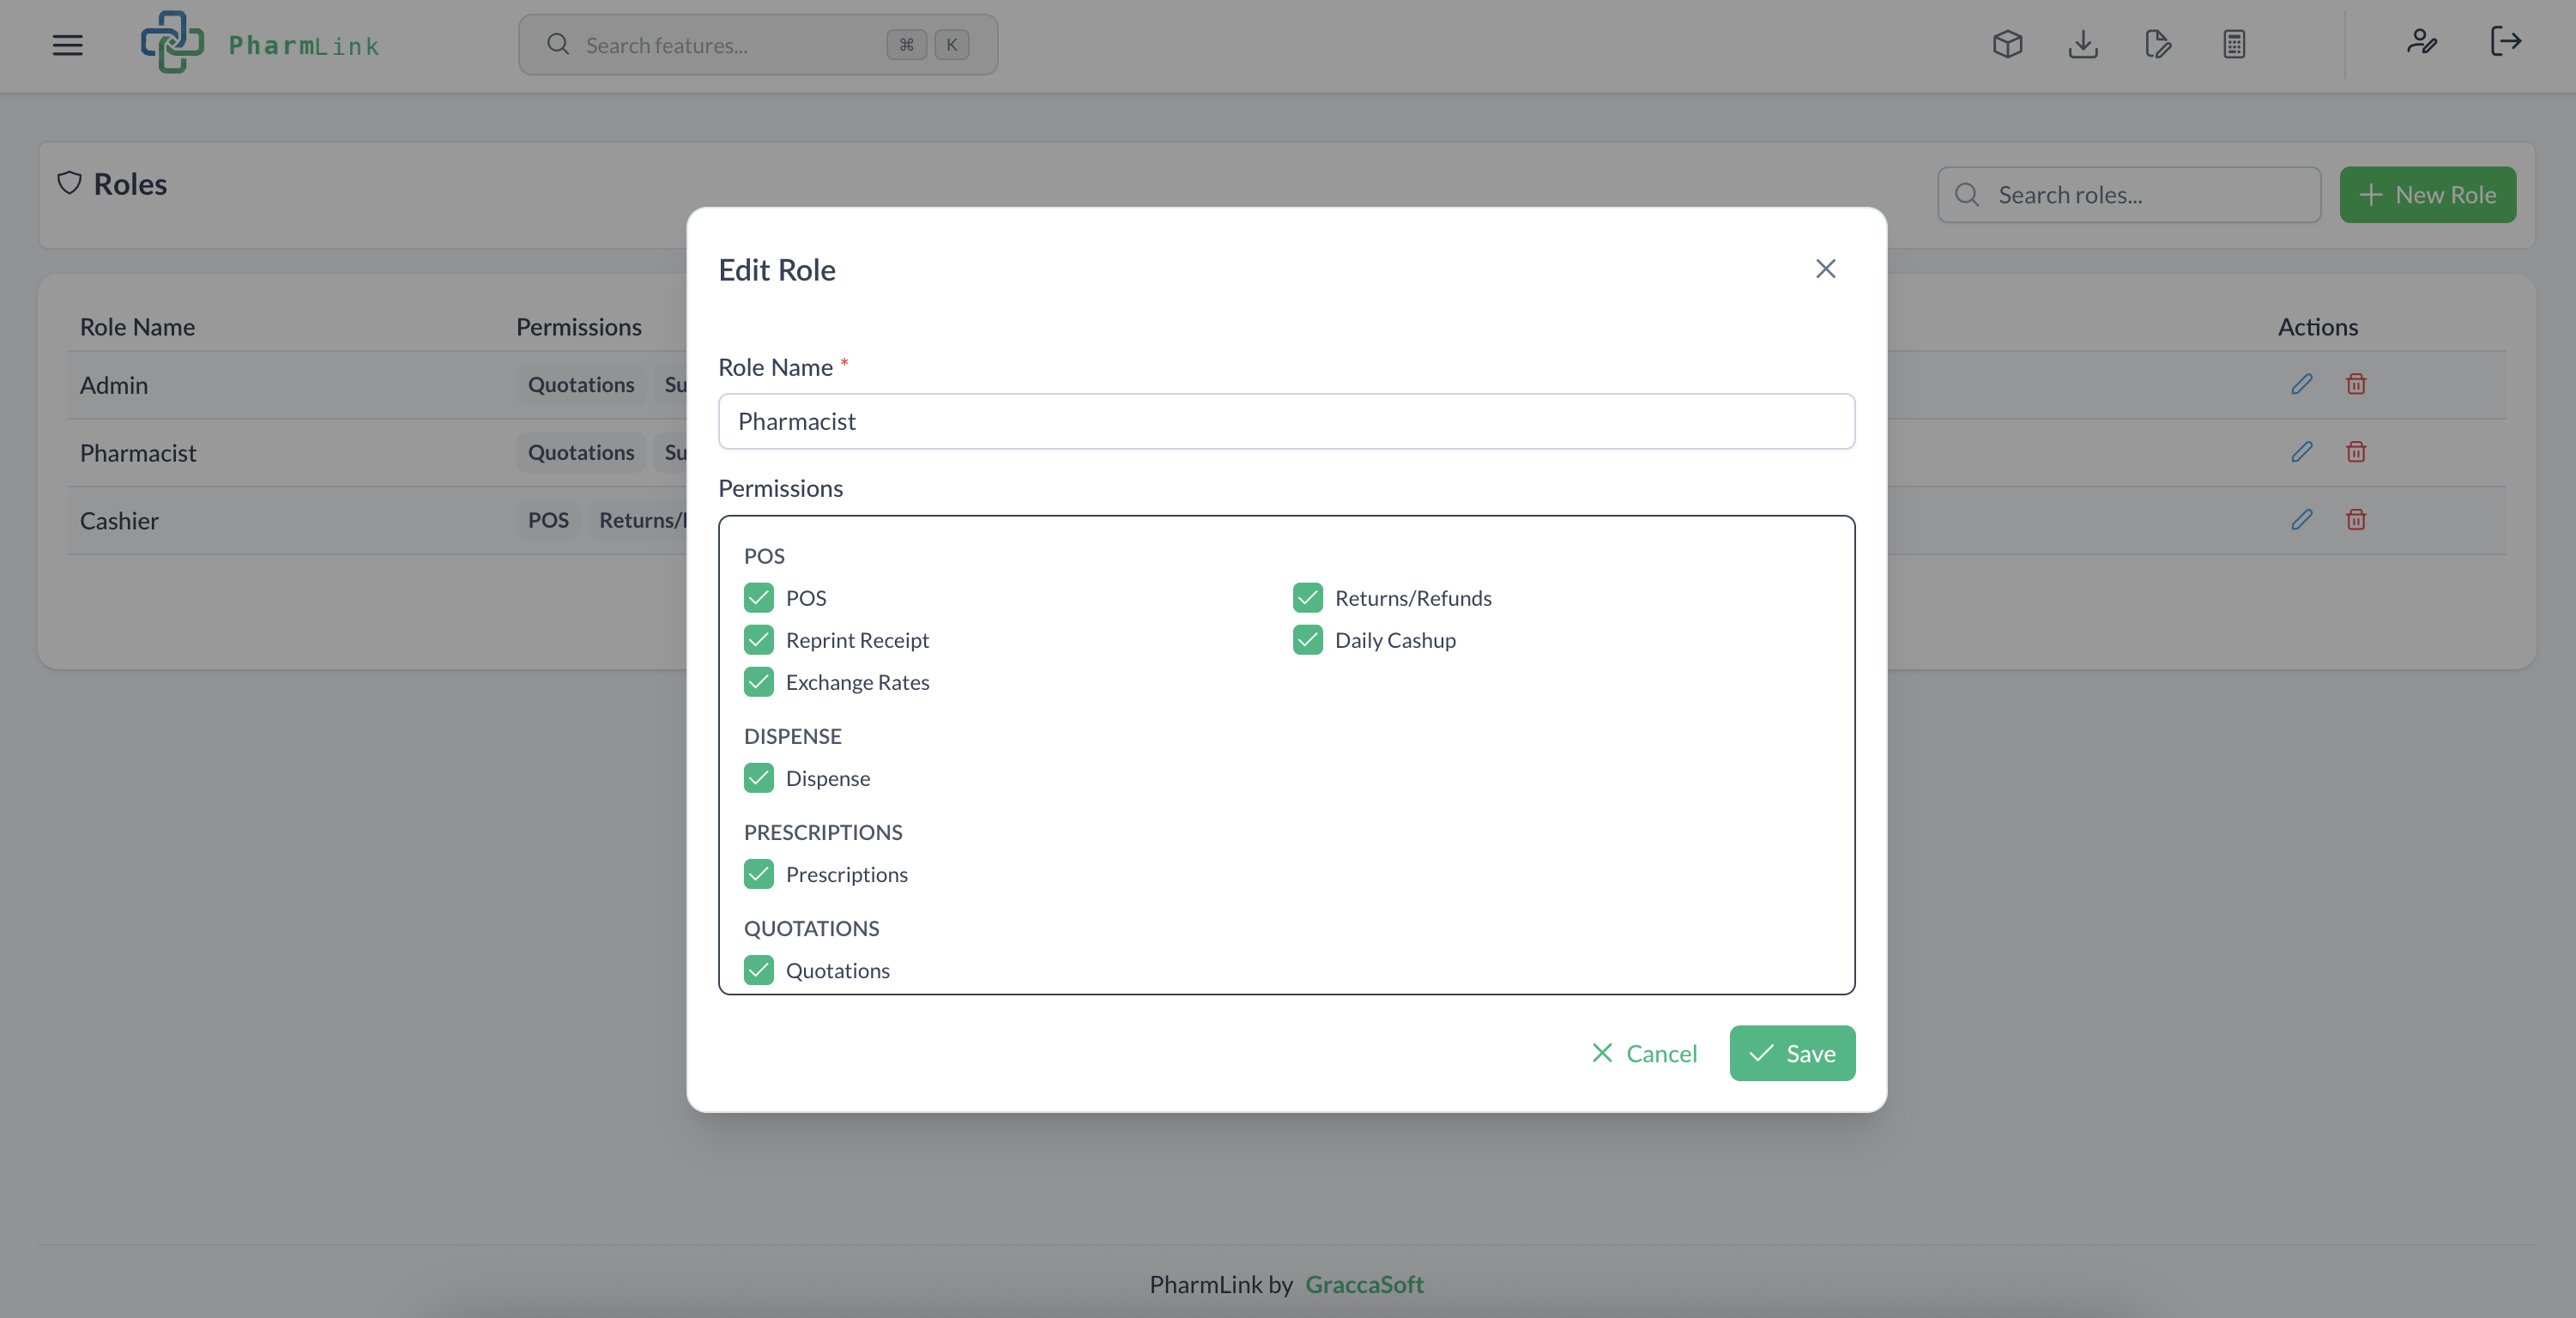Save the edited Pharmacist role

1791,1053
